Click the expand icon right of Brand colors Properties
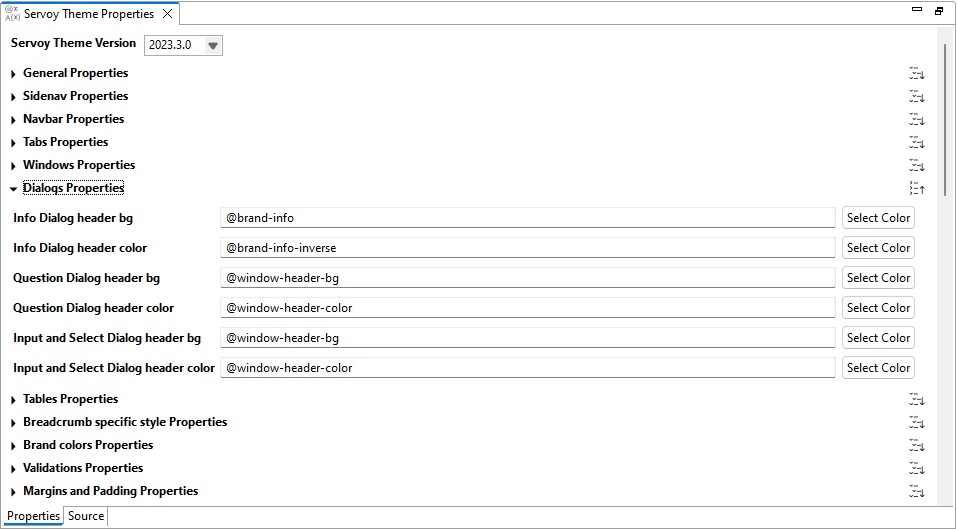This screenshot has height=529, width=957. [916, 445]
